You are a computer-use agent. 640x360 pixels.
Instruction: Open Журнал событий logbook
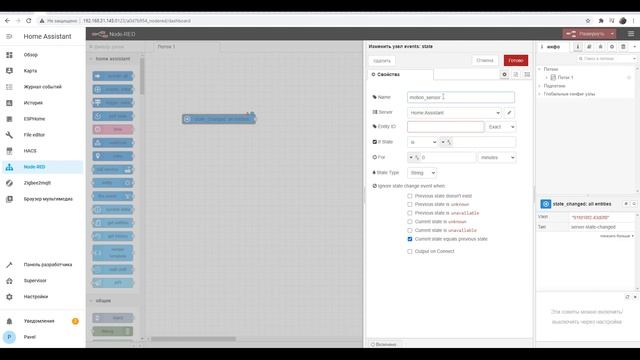pos(42,87)
